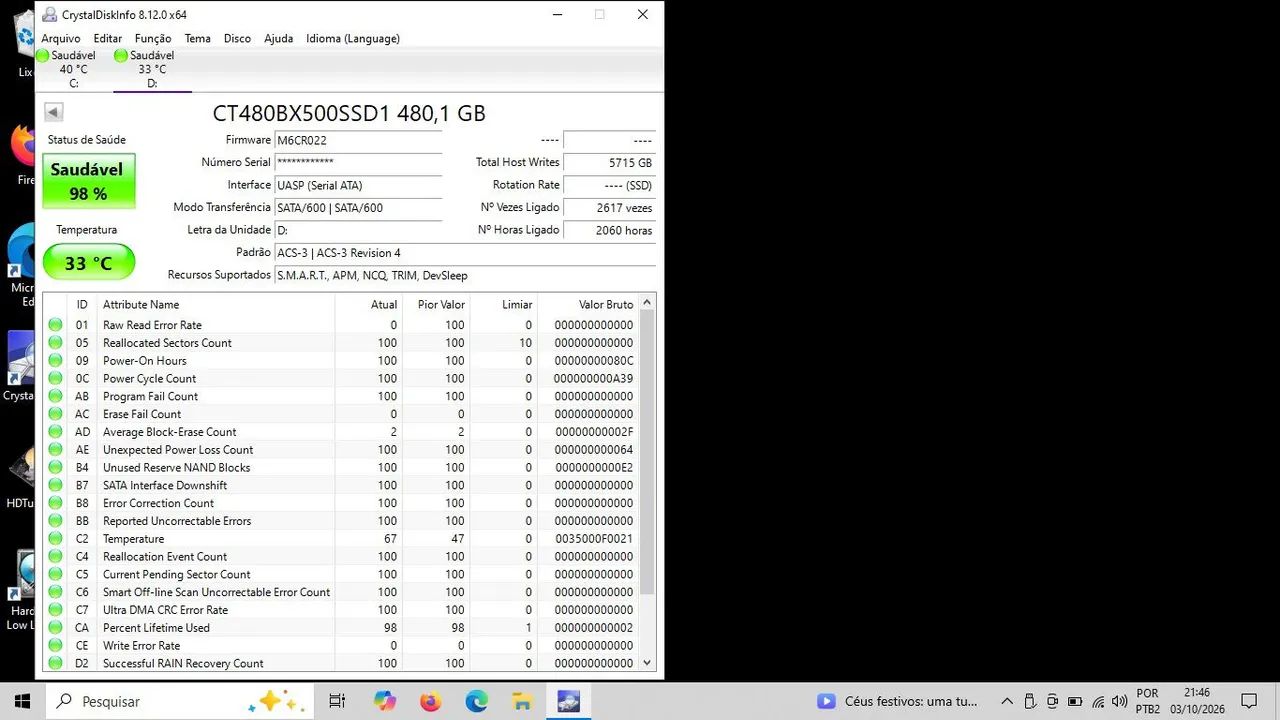The image size is (1280, 720).
Task: Select the Power-On Hours attribute row
Action: click(340, 361)
